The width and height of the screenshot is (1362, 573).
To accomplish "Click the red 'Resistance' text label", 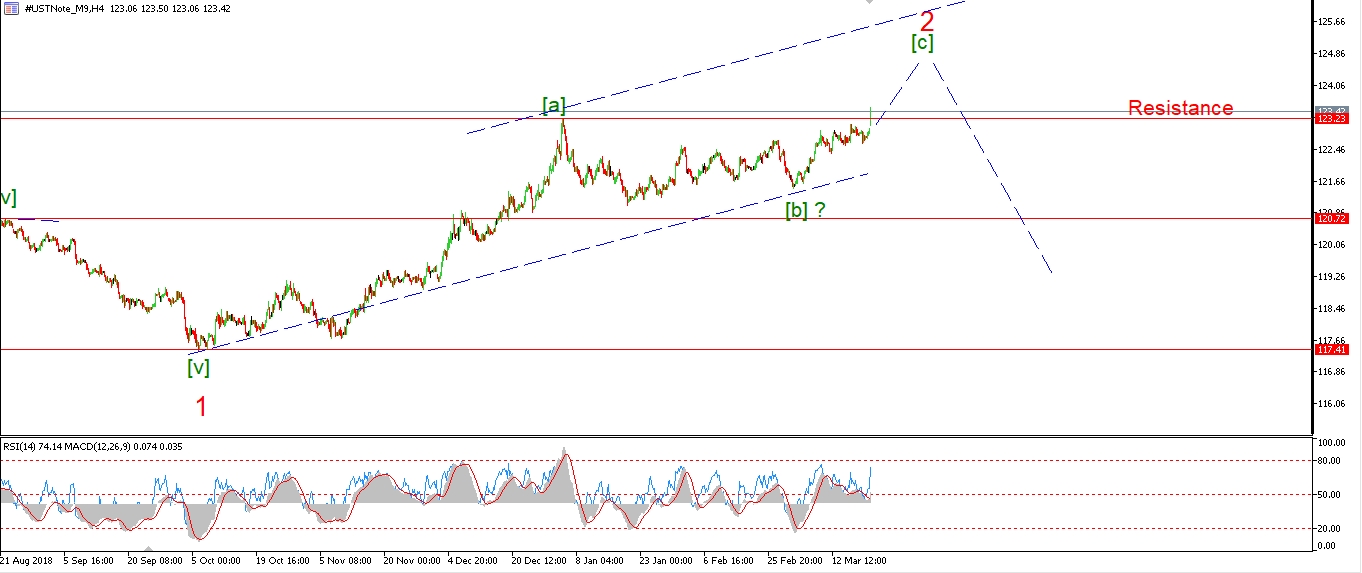I will (1180, 108).
